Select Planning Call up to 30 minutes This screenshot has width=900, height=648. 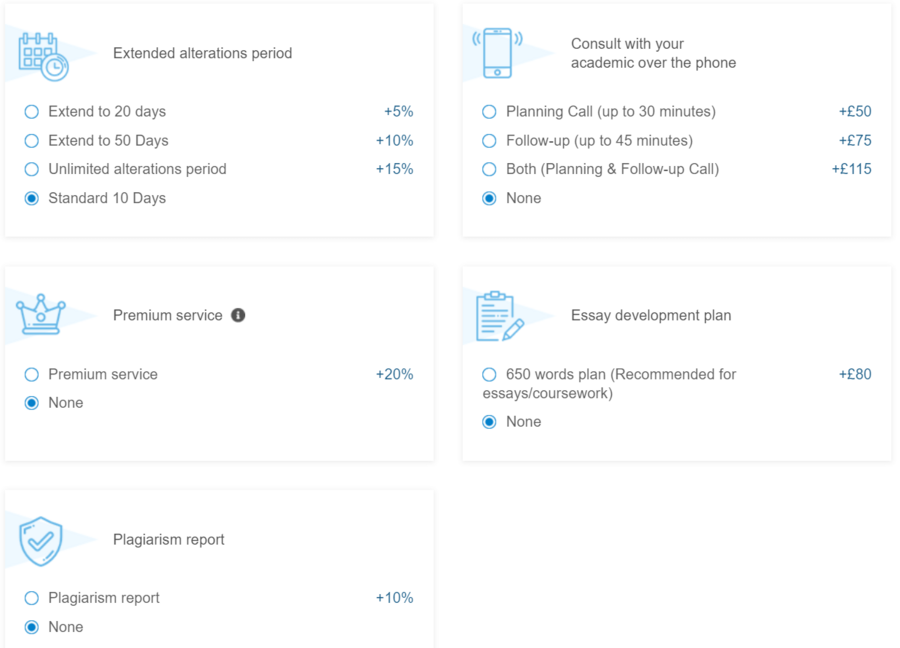click(x=489, y=112)
